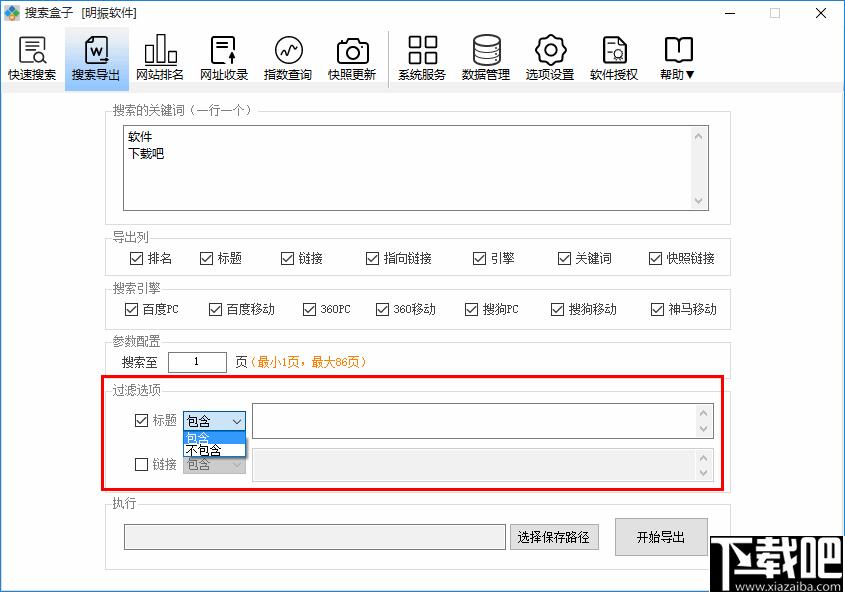The width and height of the screenshot is (845, 592).
Task: Select the keyword line 软件
Action: 140,137
